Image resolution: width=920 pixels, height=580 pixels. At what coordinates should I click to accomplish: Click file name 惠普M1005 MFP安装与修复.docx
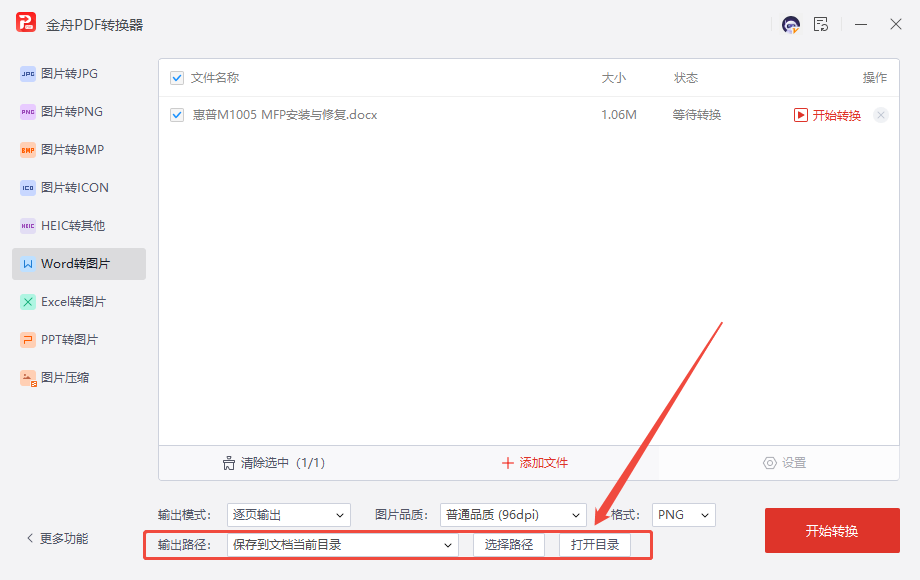[x=285, y=115]
